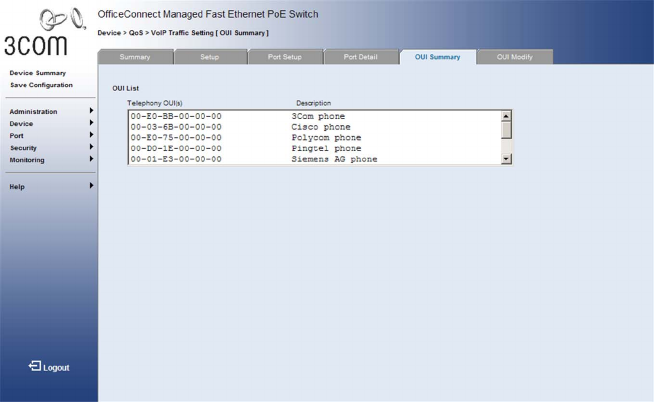This screenshot has height=402, width=654.
Task: Select the OUI Summary tab
Action: coord(438,57)
